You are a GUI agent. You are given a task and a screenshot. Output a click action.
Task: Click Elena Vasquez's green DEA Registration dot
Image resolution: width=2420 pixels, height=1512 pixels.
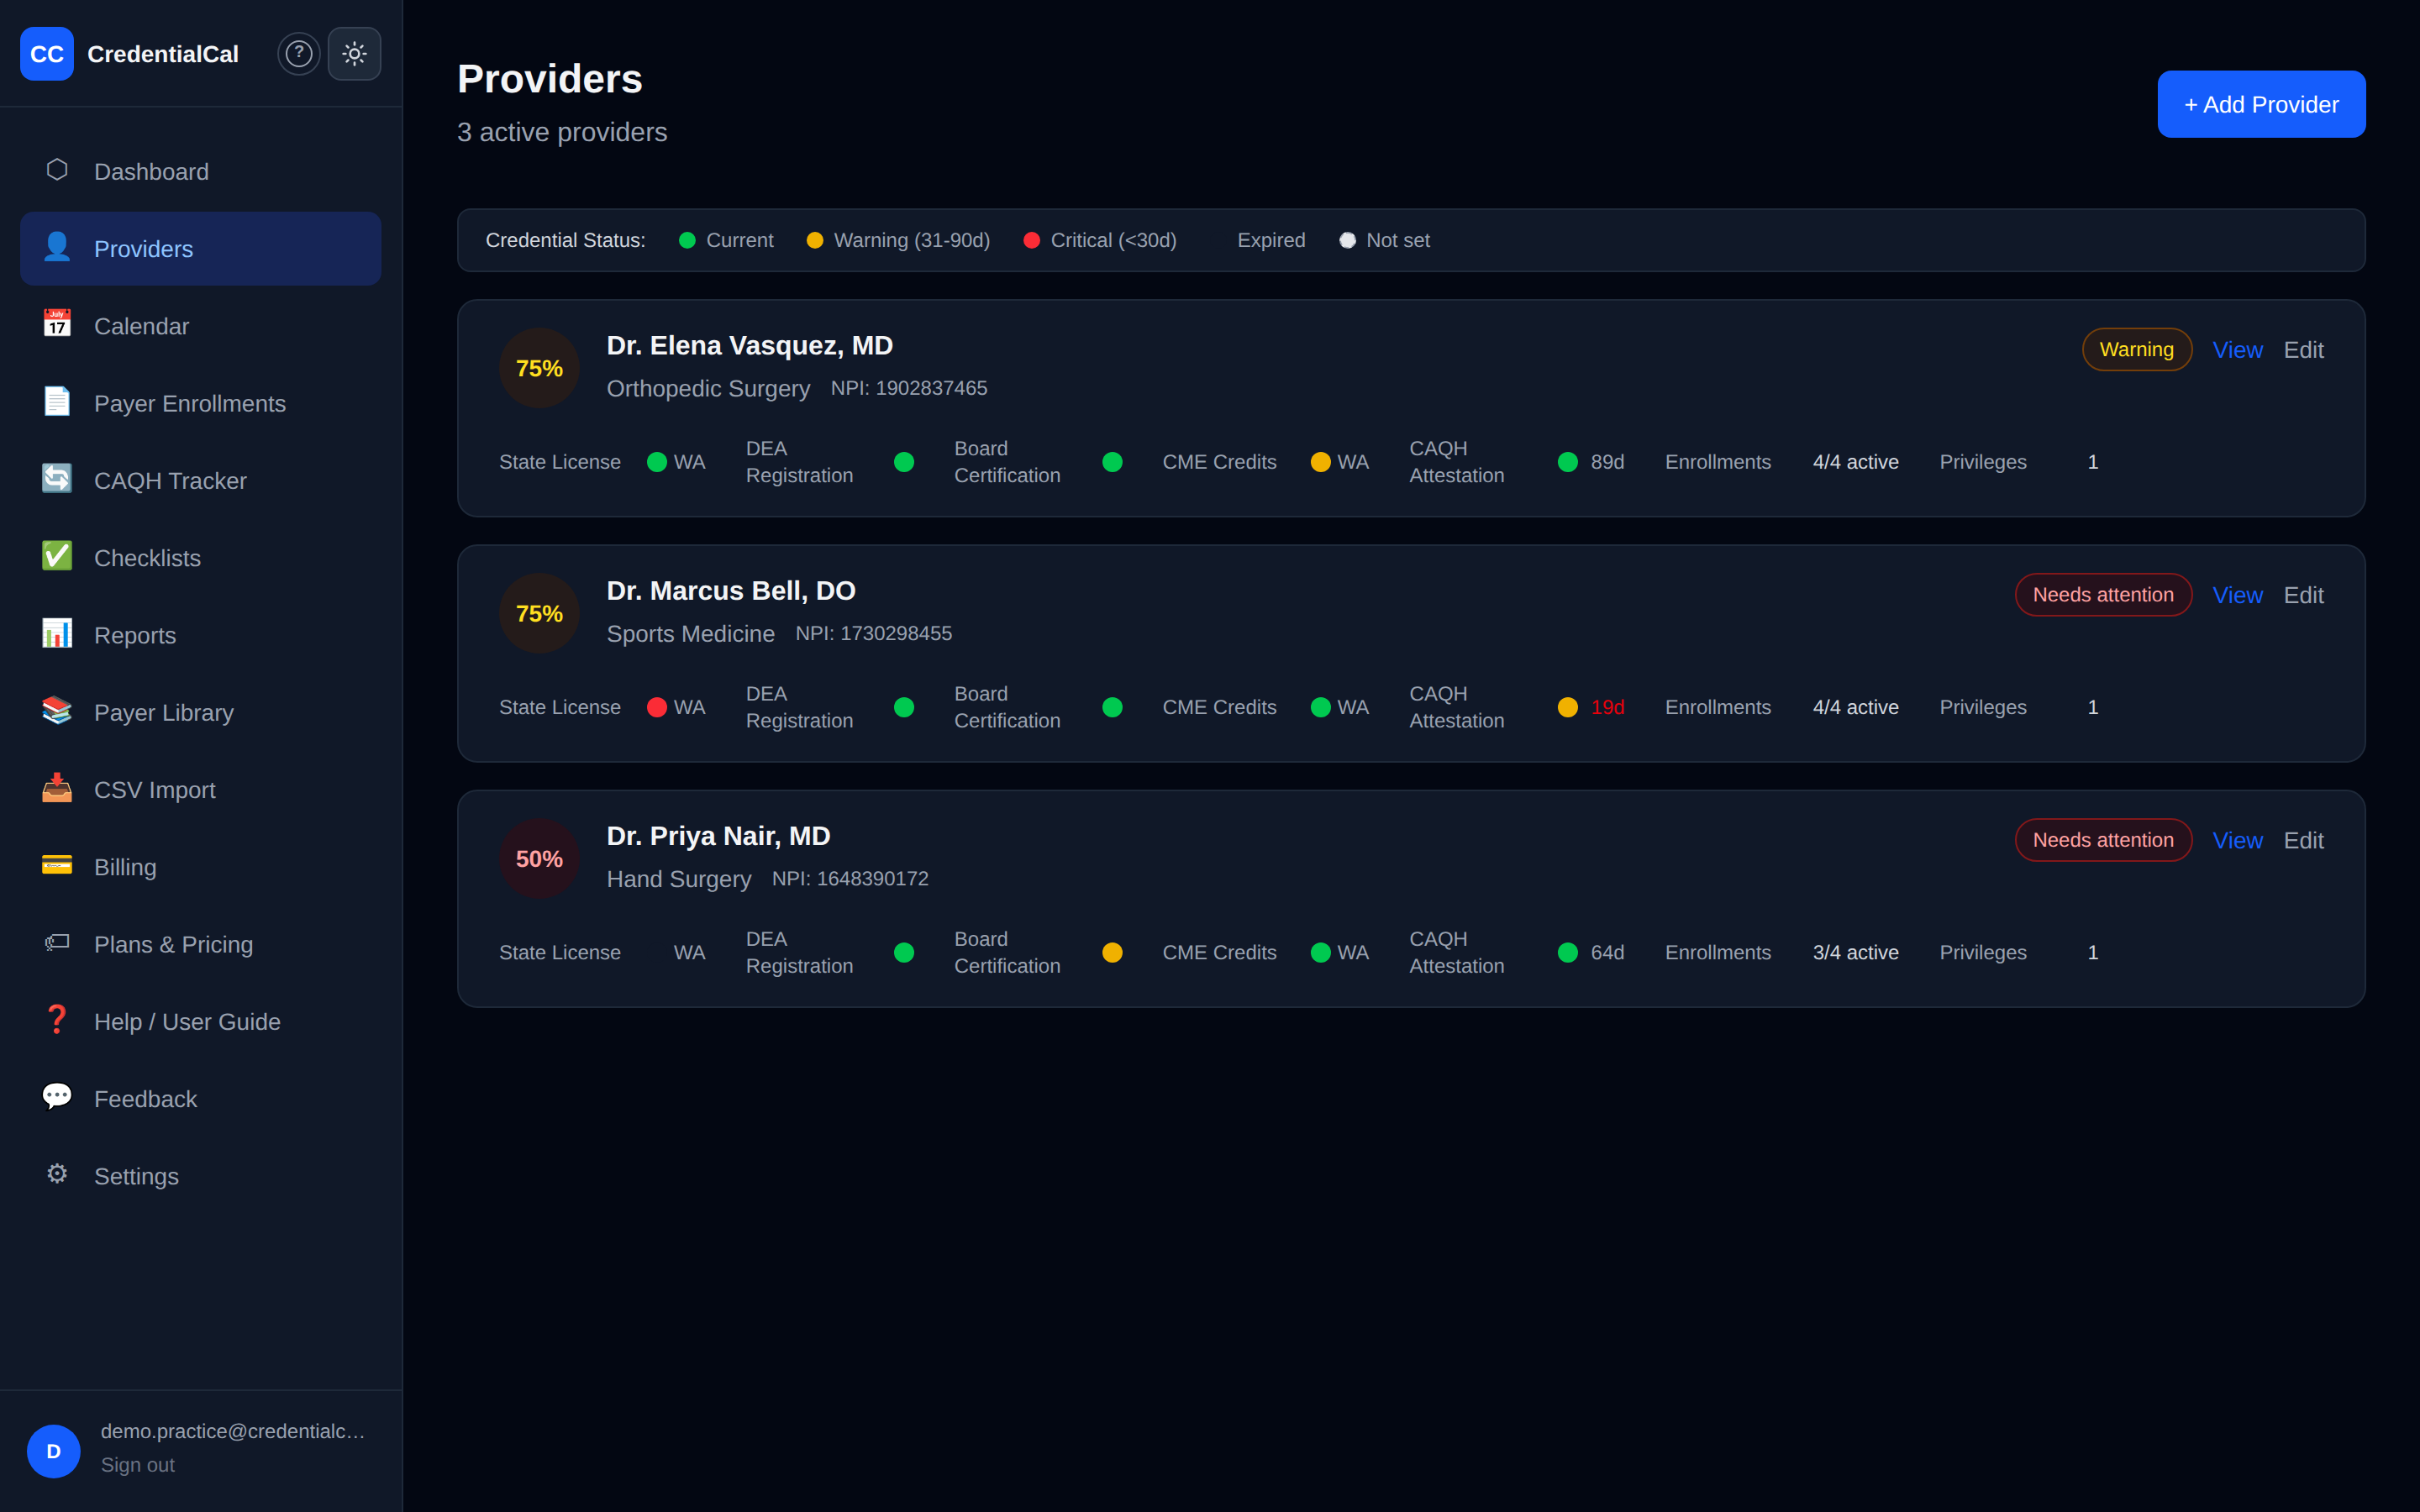pyautogui.click(x=904, y=462)
